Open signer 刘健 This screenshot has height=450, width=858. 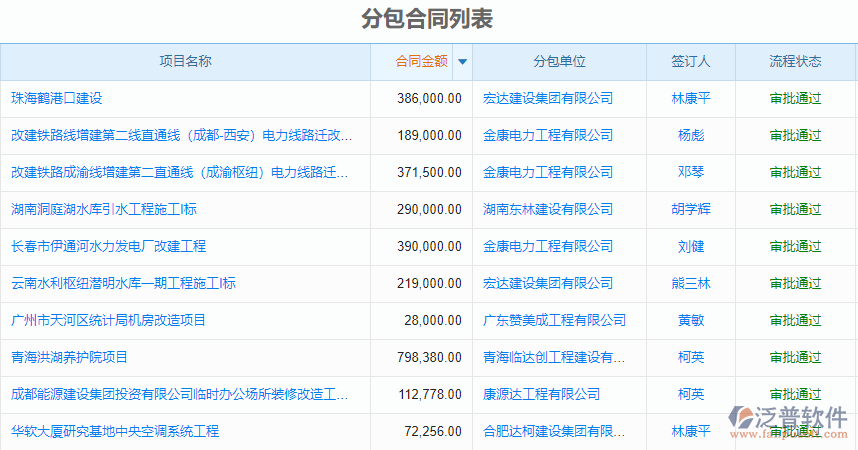coord(691,246)
